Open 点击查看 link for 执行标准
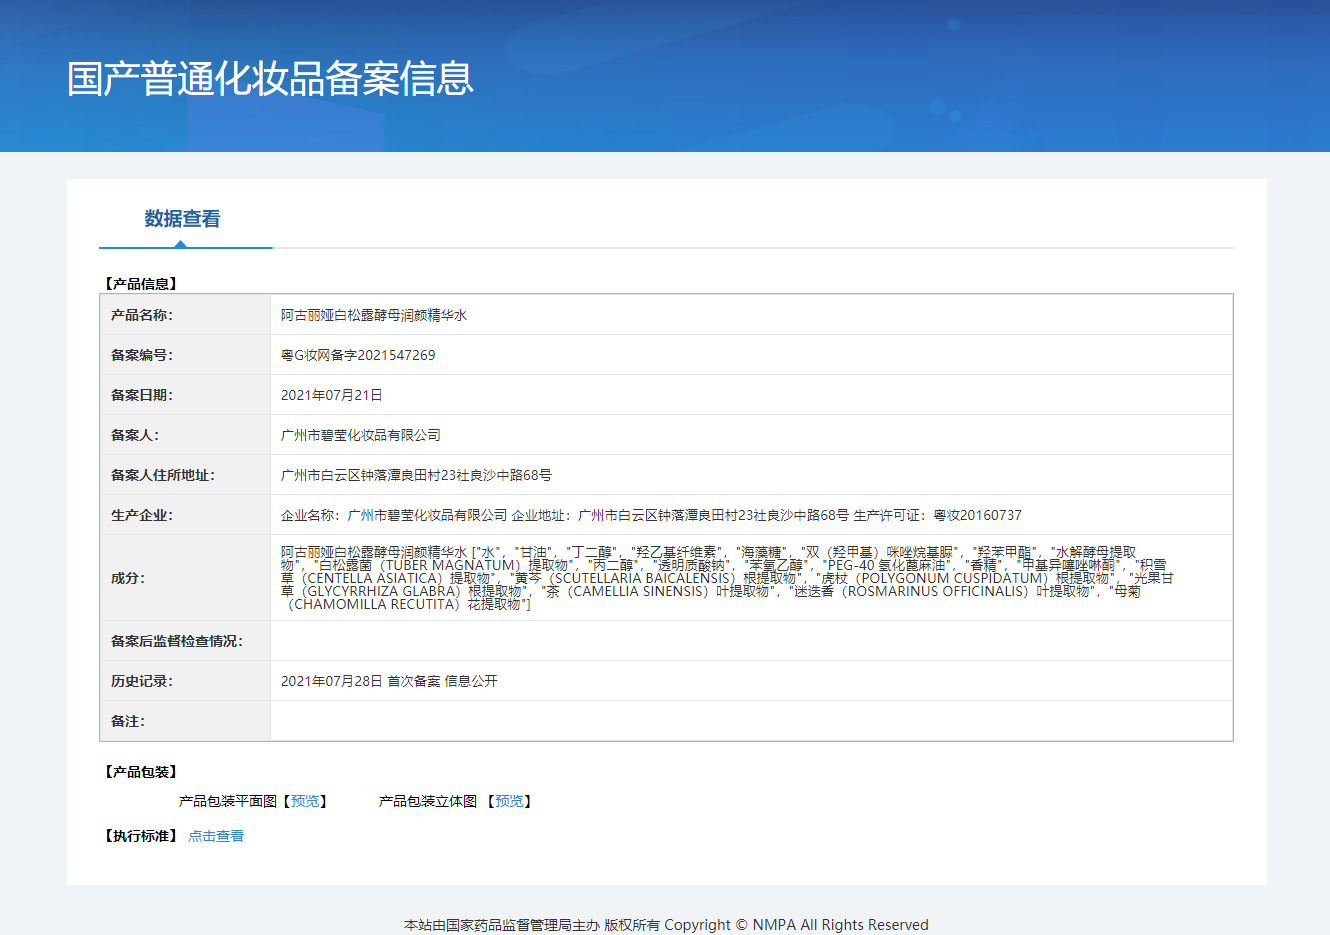 (216, 836)
